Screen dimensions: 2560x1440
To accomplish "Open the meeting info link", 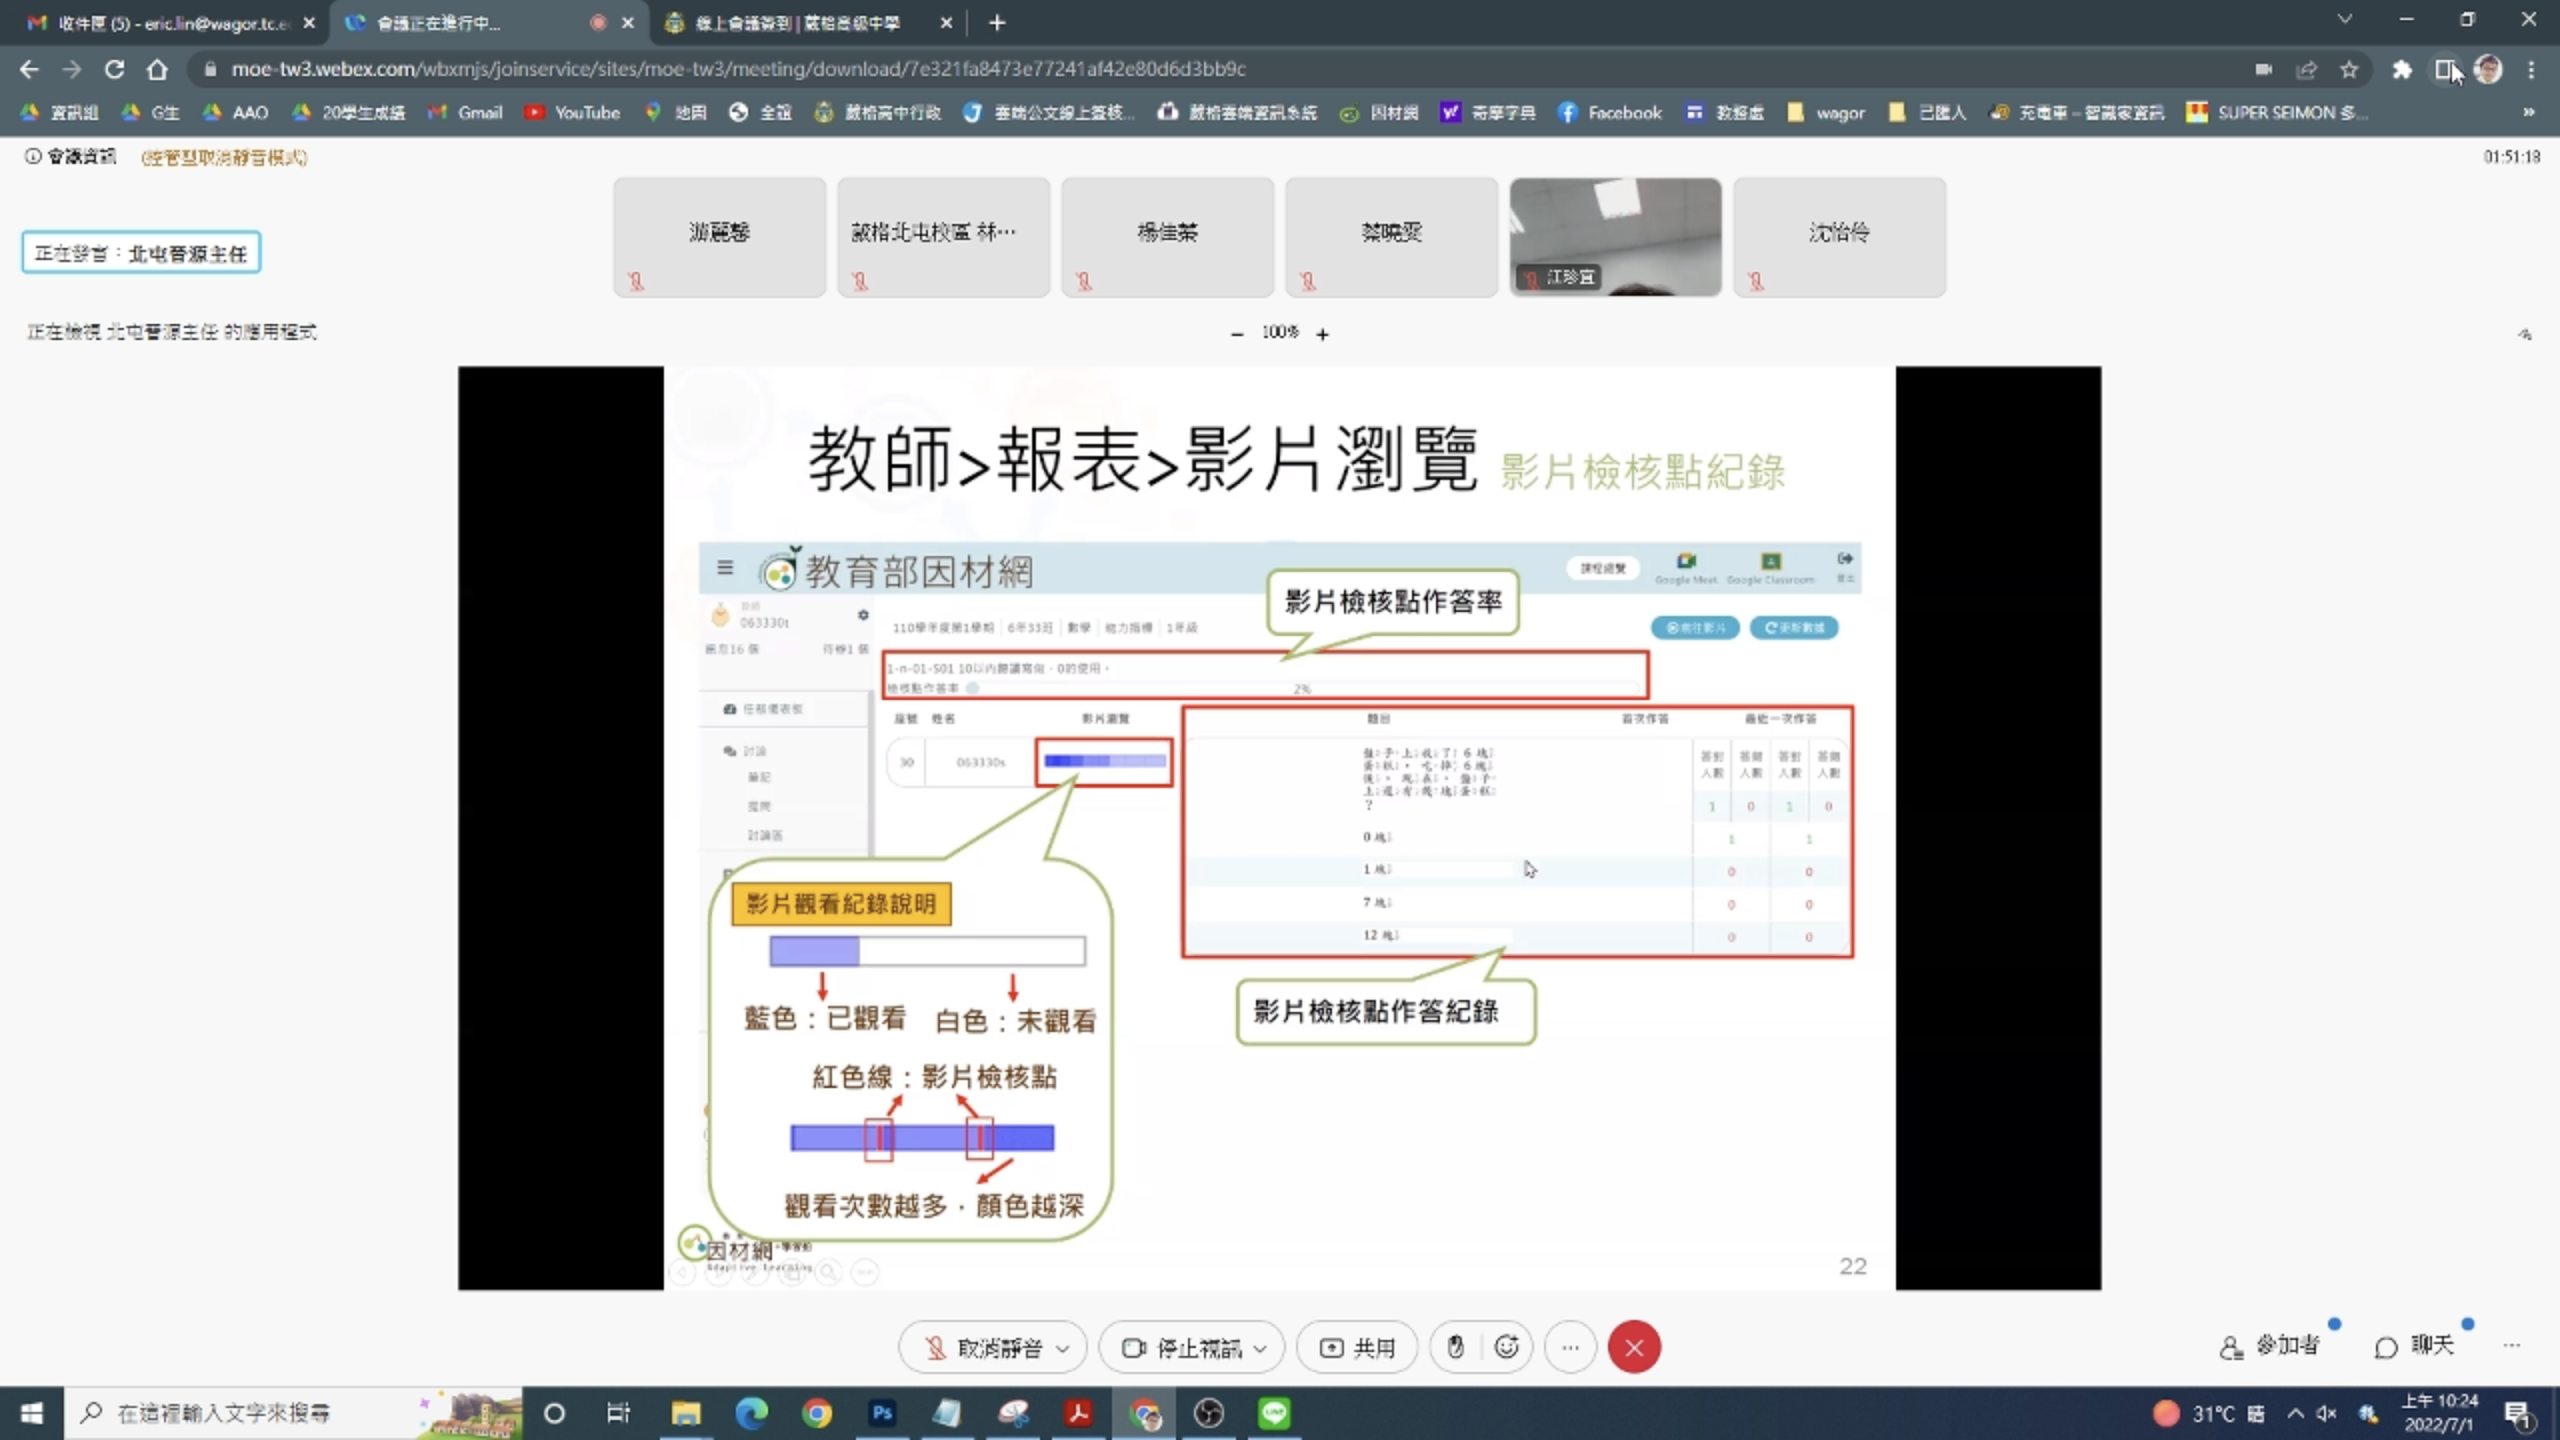I will (71, 156).
